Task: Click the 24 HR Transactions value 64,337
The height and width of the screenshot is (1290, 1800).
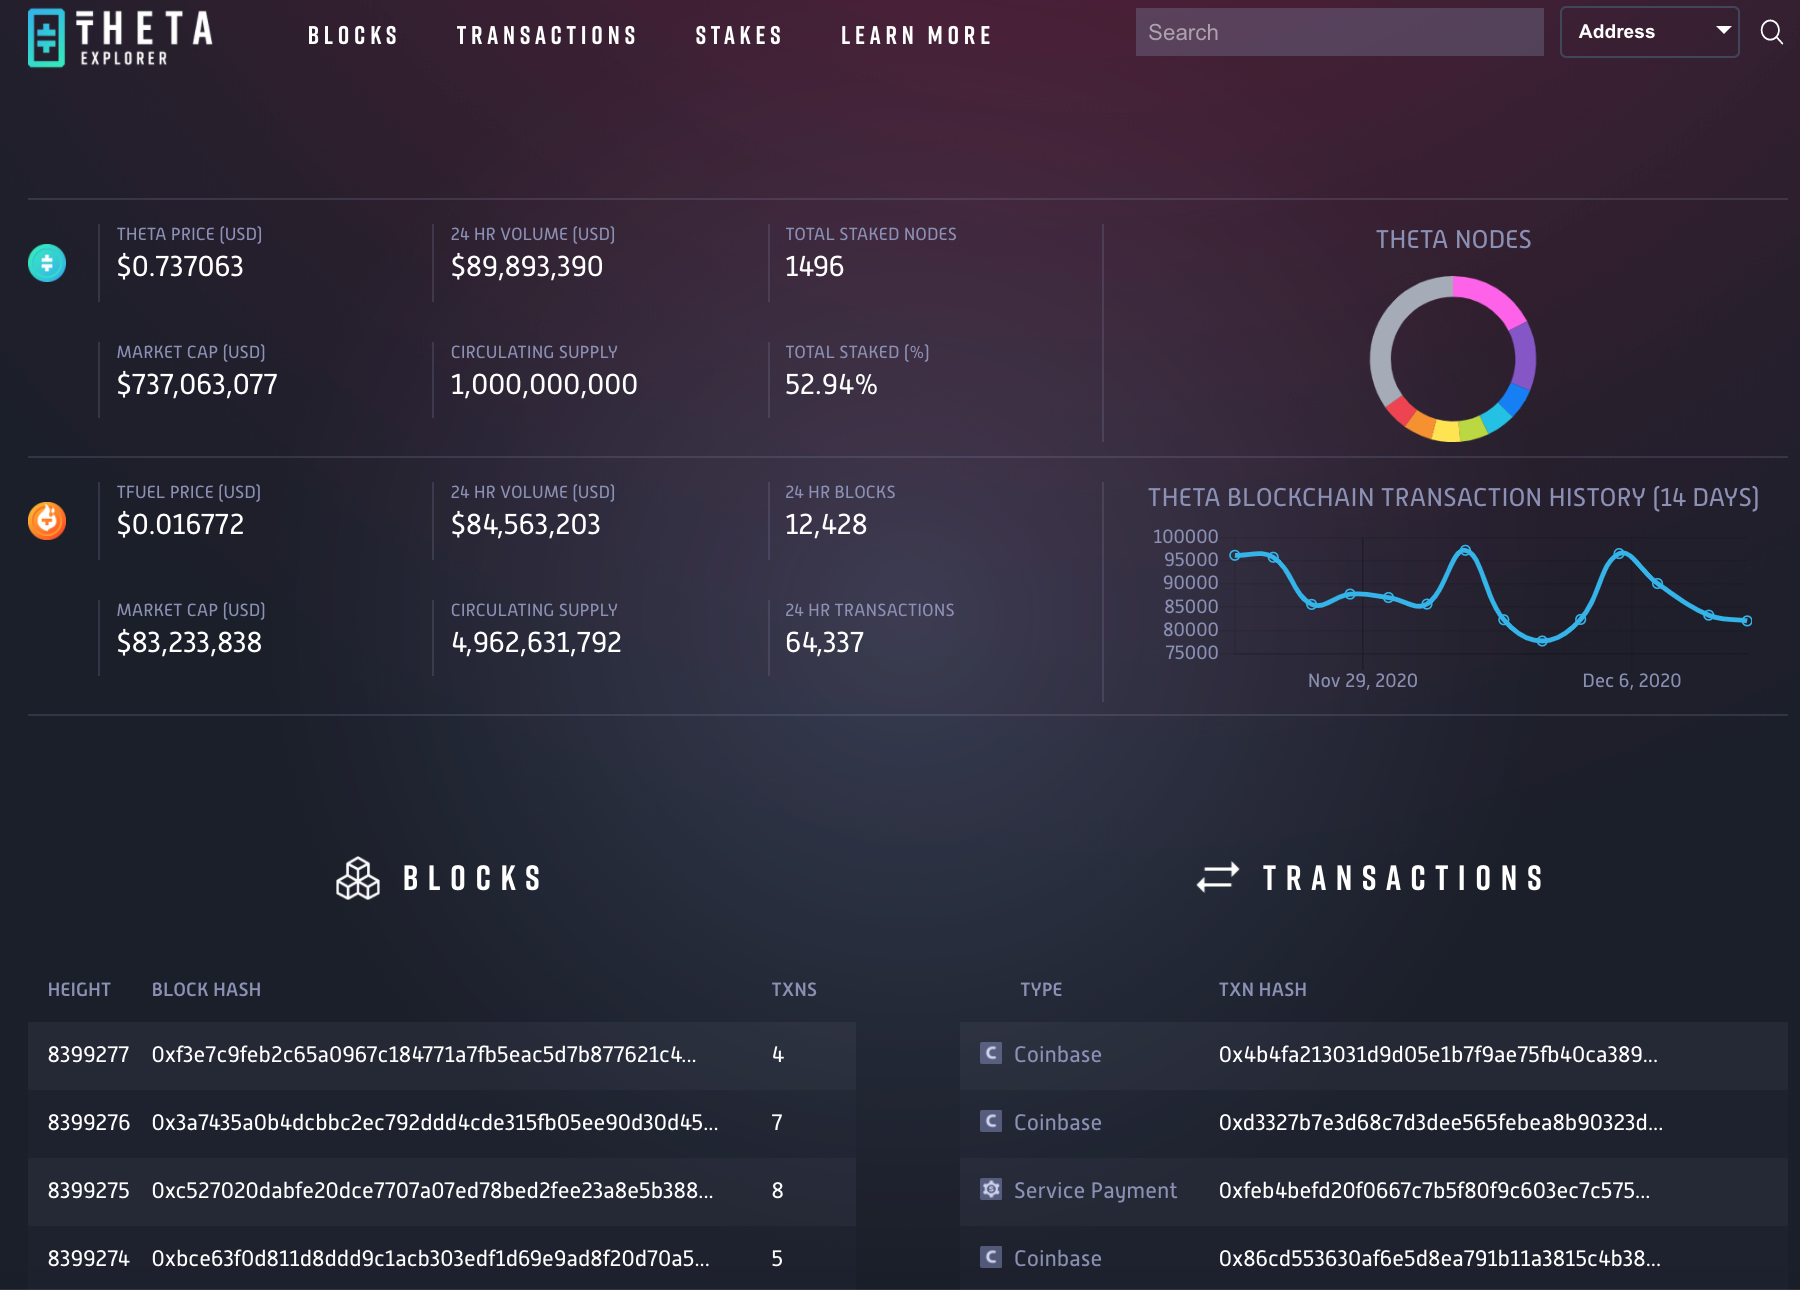Action: [x=825, y=643]
